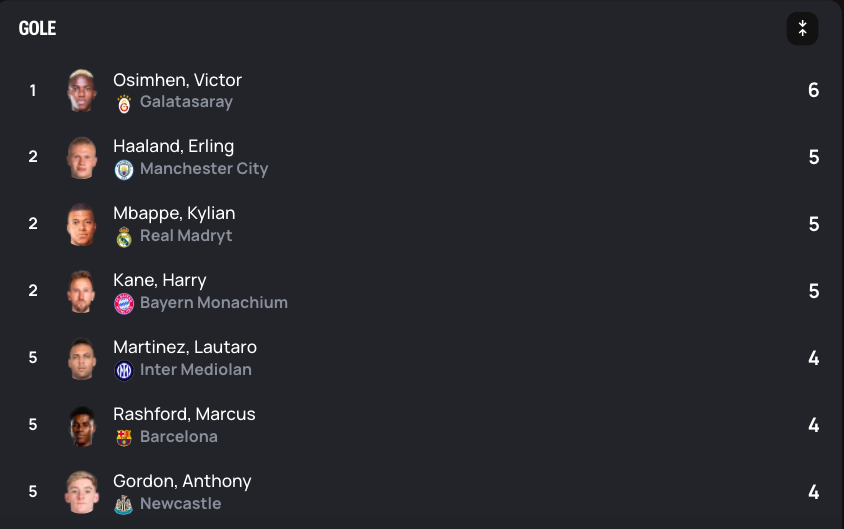Open the Osimhen, Victor player link
The width and height of the screenshot is (844, 529).
pos(177,80)
